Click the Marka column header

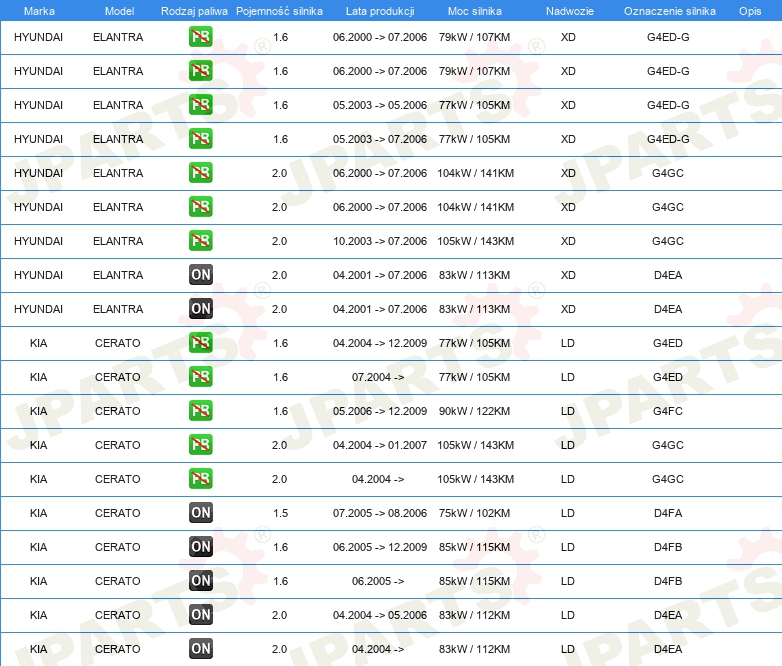click(39, 11)
